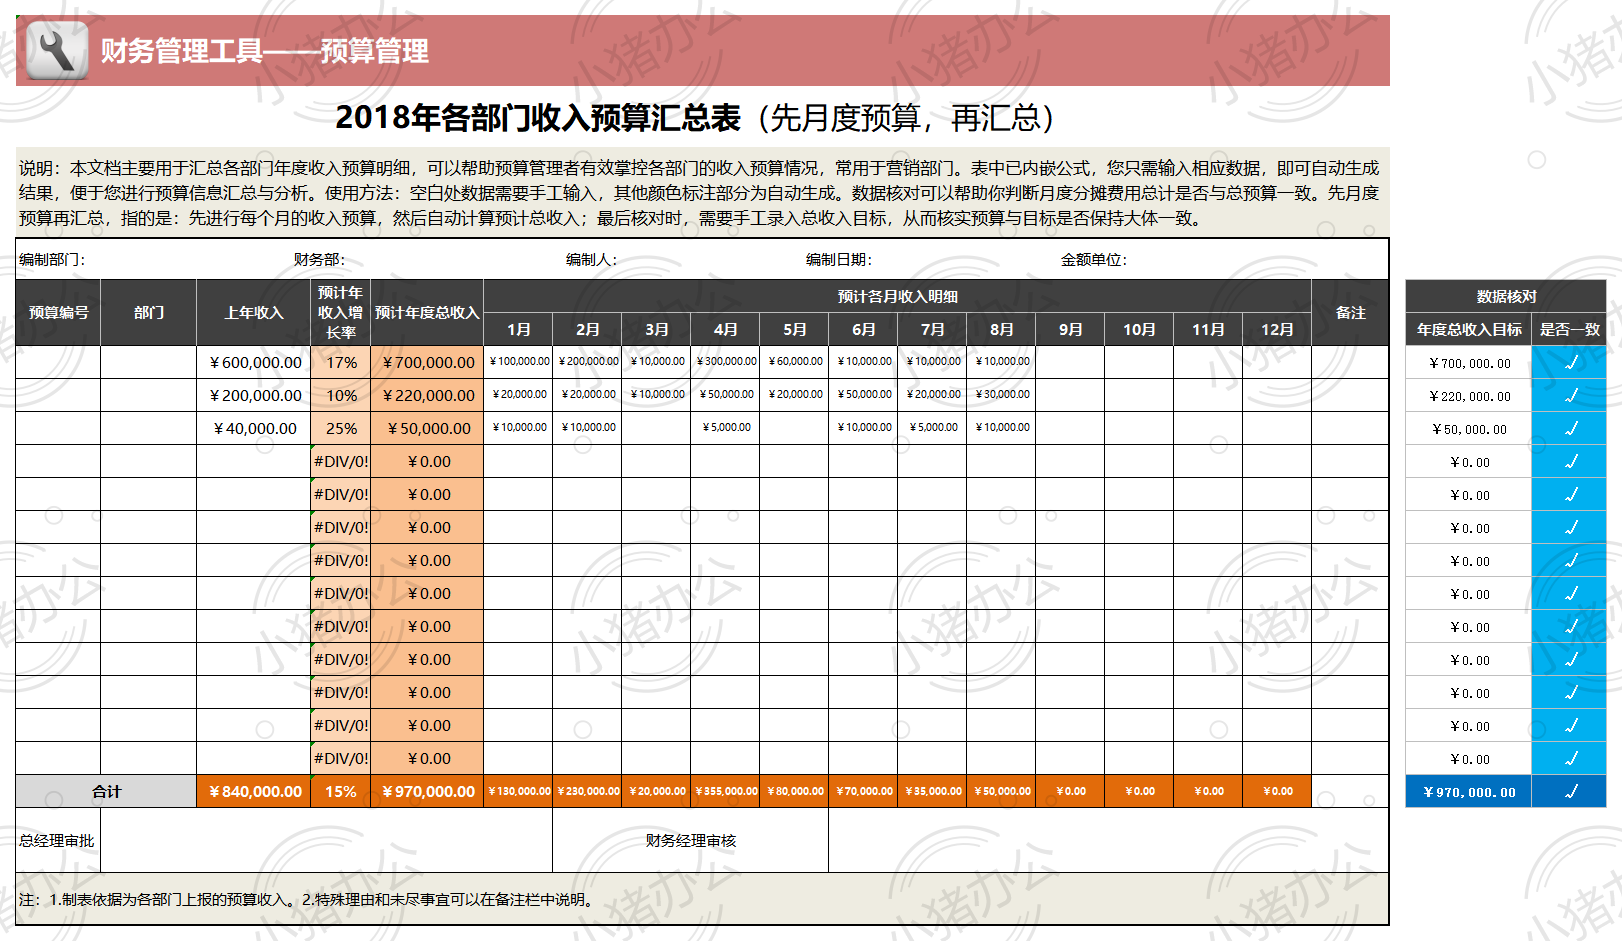Image resolution: width=1622 pixels, height=941 pixels.
Task: Click the orange ¥220,000.00 projected income cell
Action: pyautogui.click(x=427, y=396)
